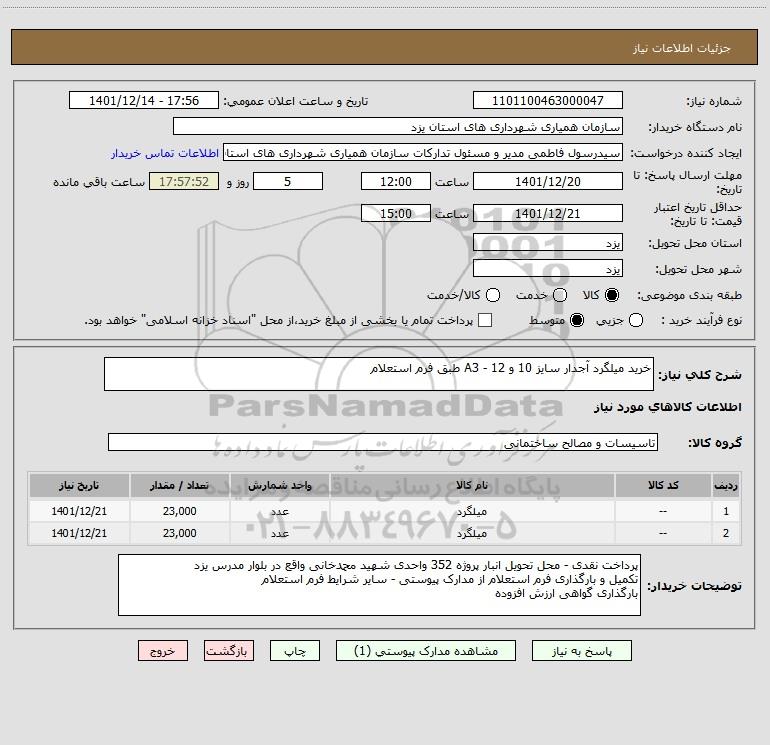770x745 pixels.
Task: Click the بازگشت back button
Action: (x=229, y=651)
